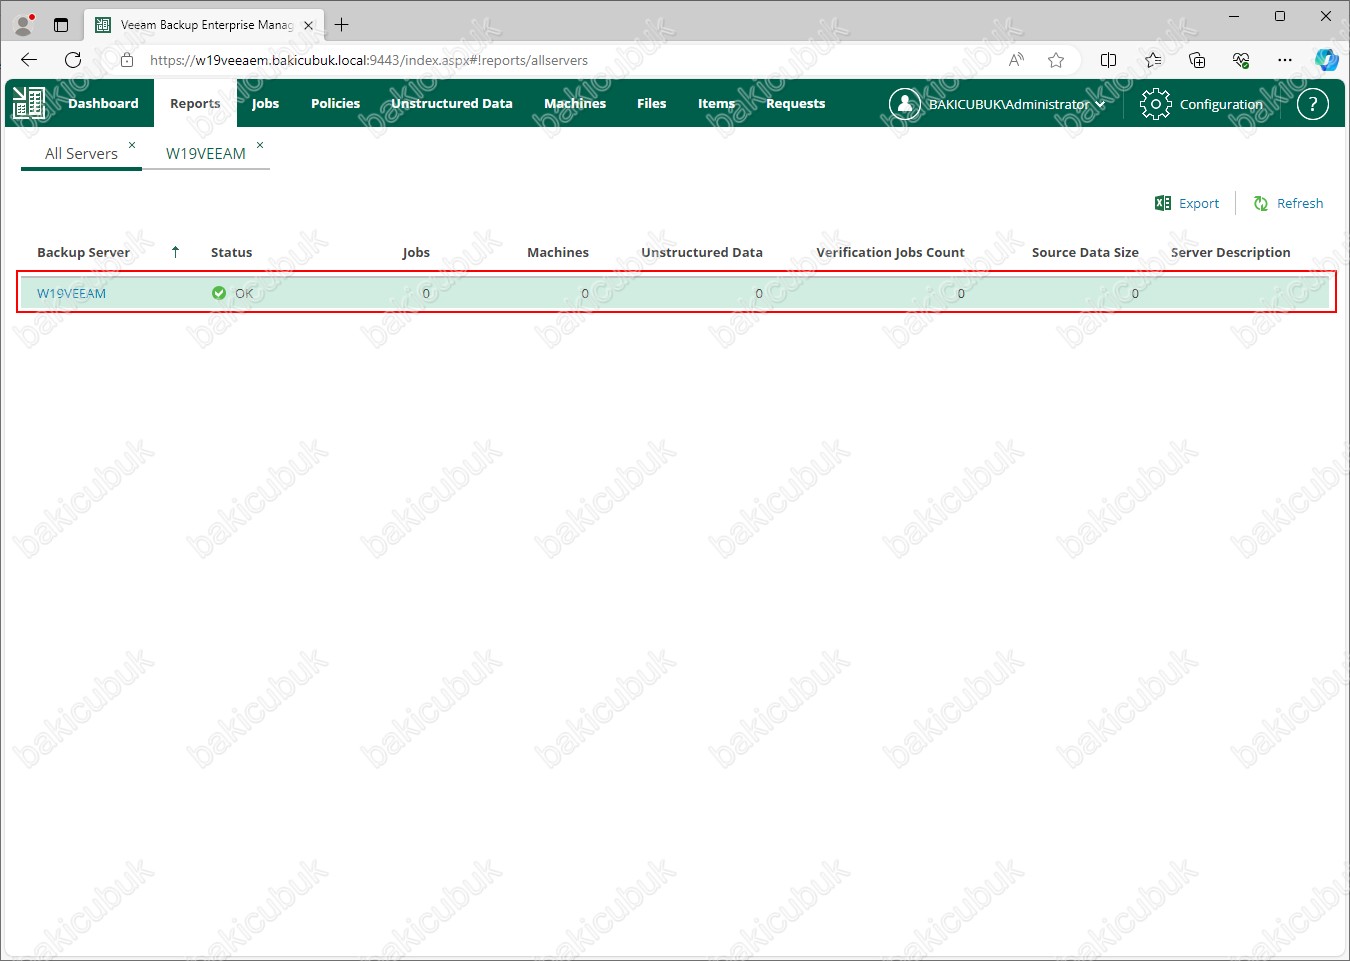Sort by Status column header
The height and width of the screenshot is (961, 1350).
[x=231, y=252]
